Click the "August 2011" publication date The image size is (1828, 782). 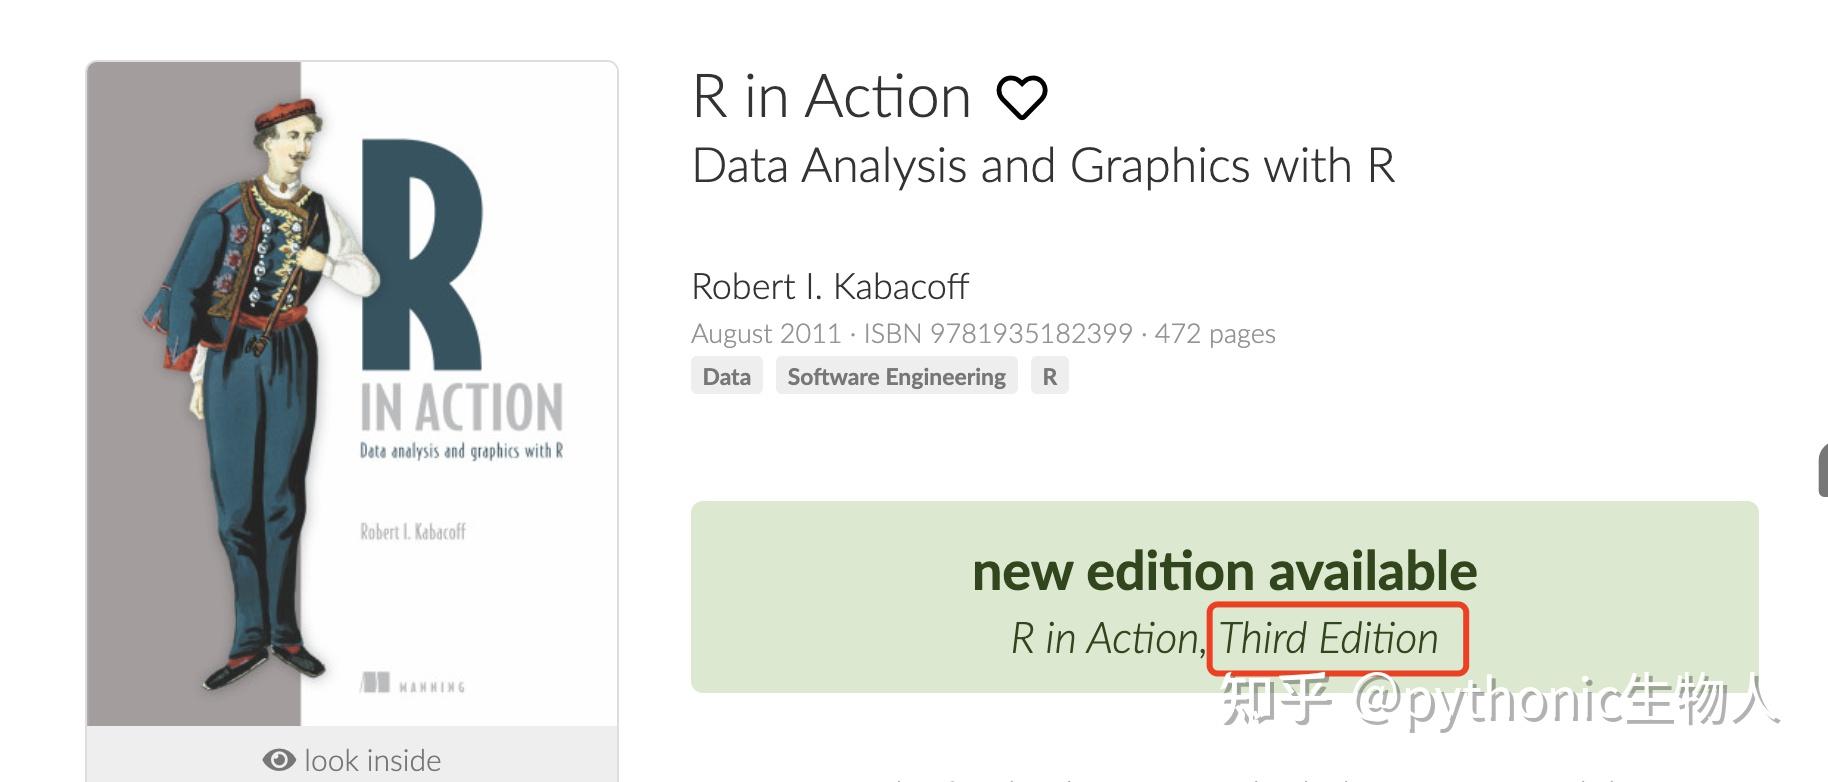click(765, 333)
